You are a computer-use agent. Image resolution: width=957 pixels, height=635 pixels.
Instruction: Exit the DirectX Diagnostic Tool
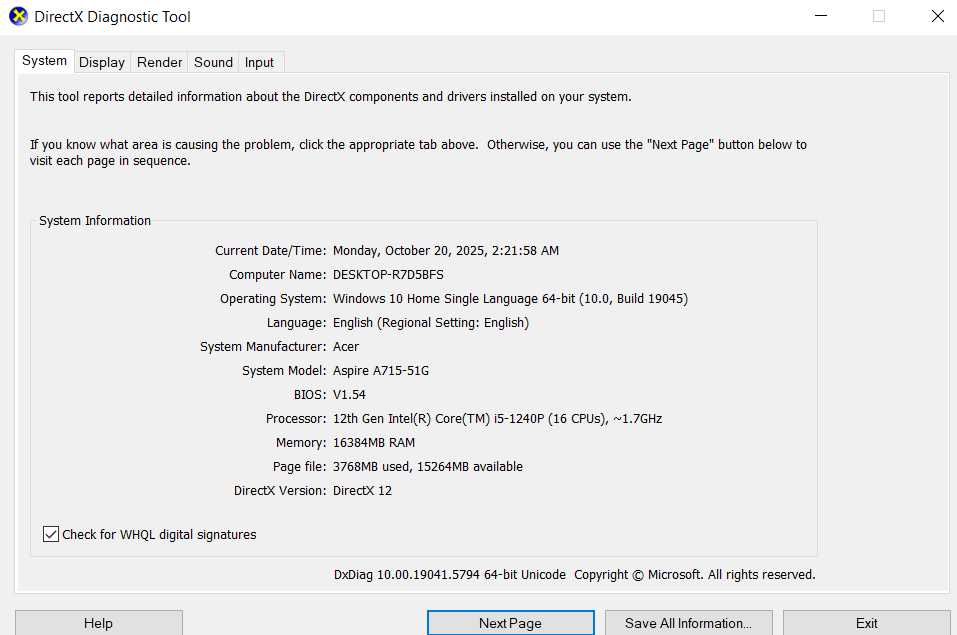(866, 623)
